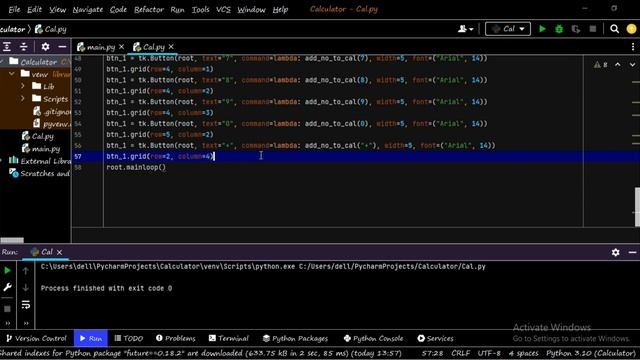Hide the Project tool window
640x360 pixels.
tap(62, 47)
